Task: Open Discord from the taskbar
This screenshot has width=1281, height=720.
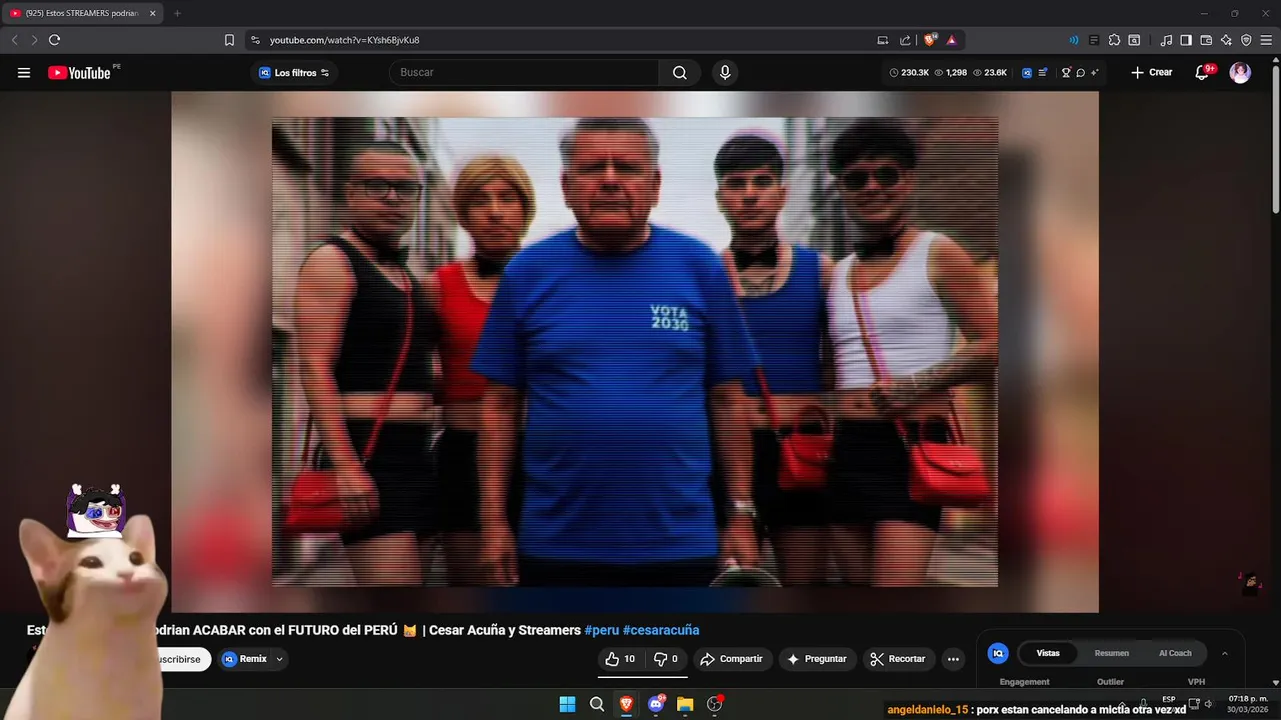Action: pos(656,704)
